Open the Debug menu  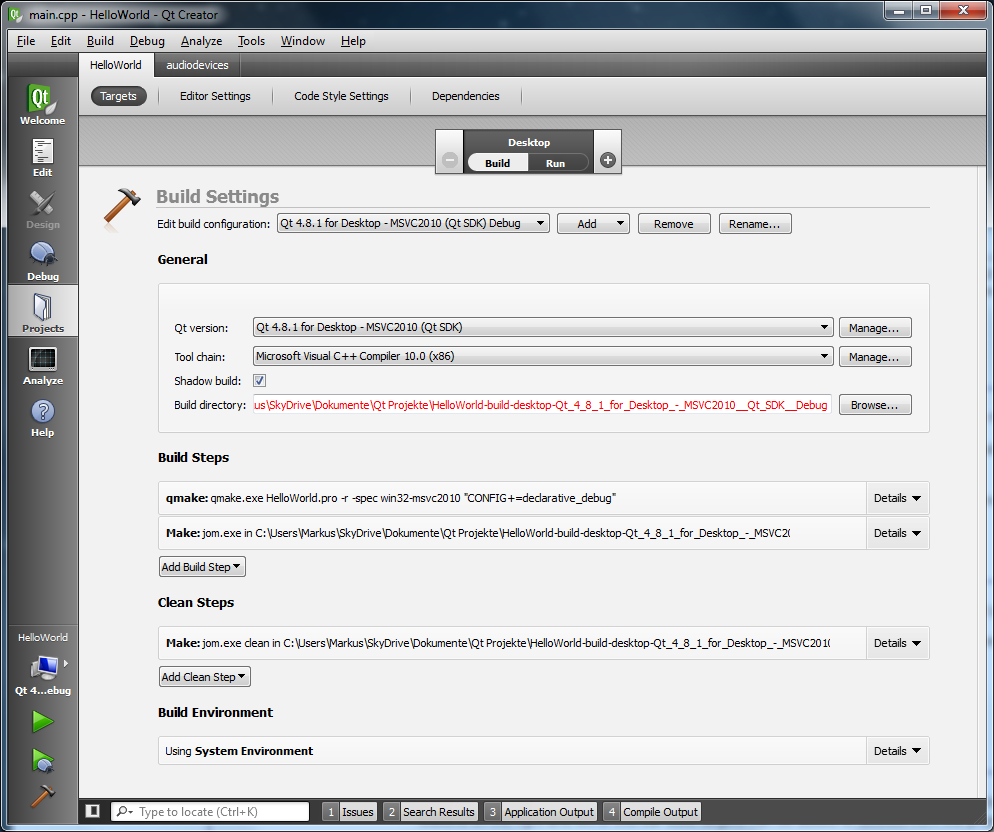click(147, 41)
